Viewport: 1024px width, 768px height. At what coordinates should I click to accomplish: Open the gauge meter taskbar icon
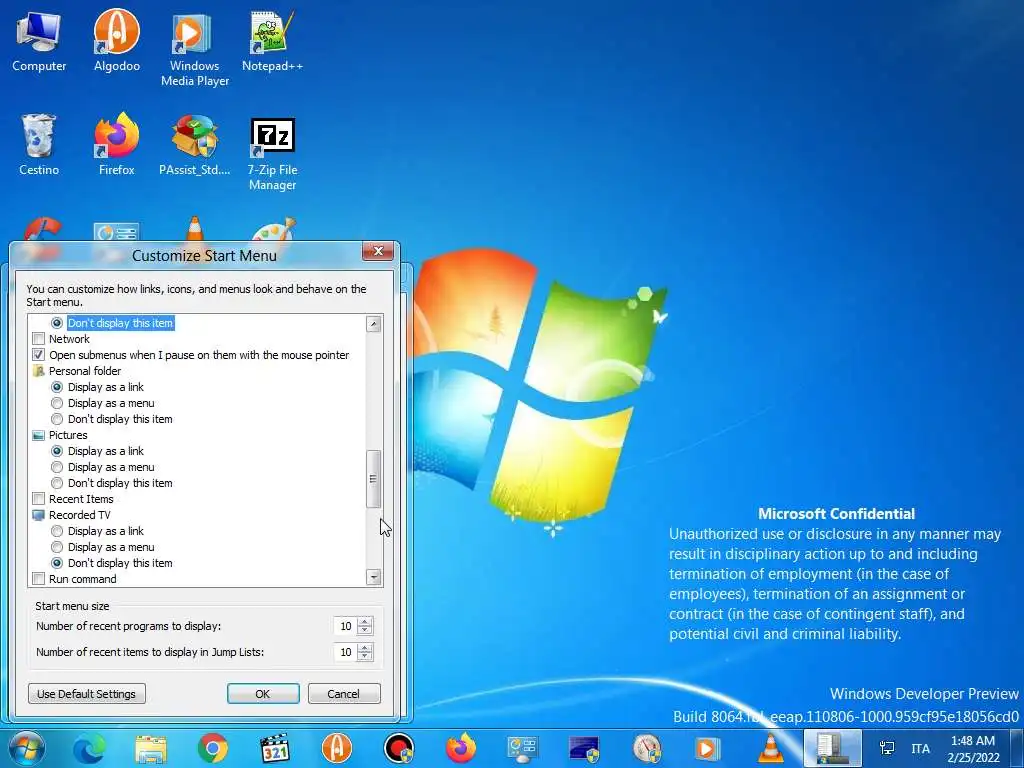647,748
